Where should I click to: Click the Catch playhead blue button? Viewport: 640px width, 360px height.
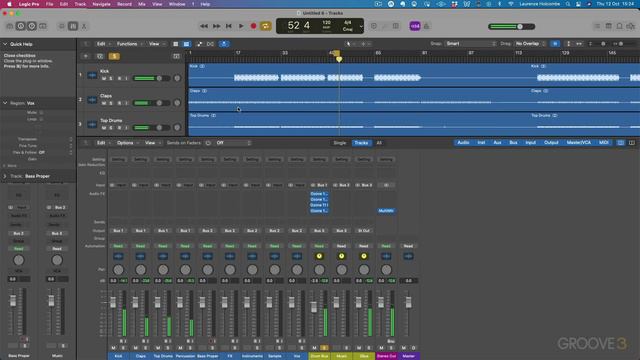click(224, 44)
